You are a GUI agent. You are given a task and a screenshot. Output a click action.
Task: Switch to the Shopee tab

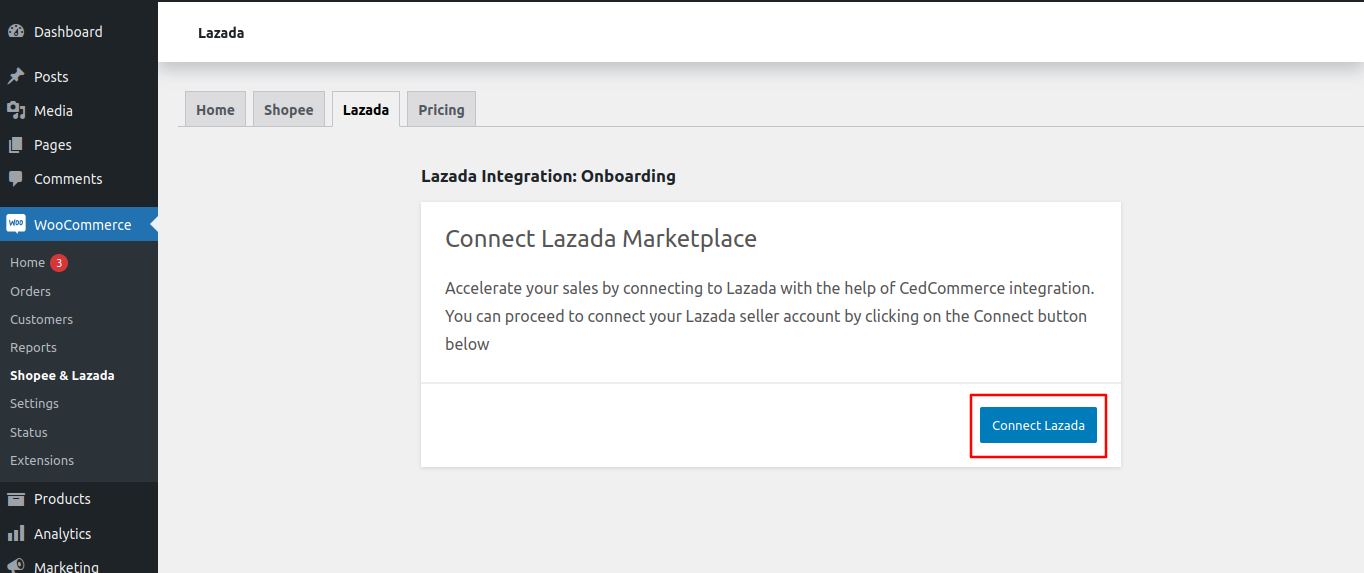click(289, 110)
